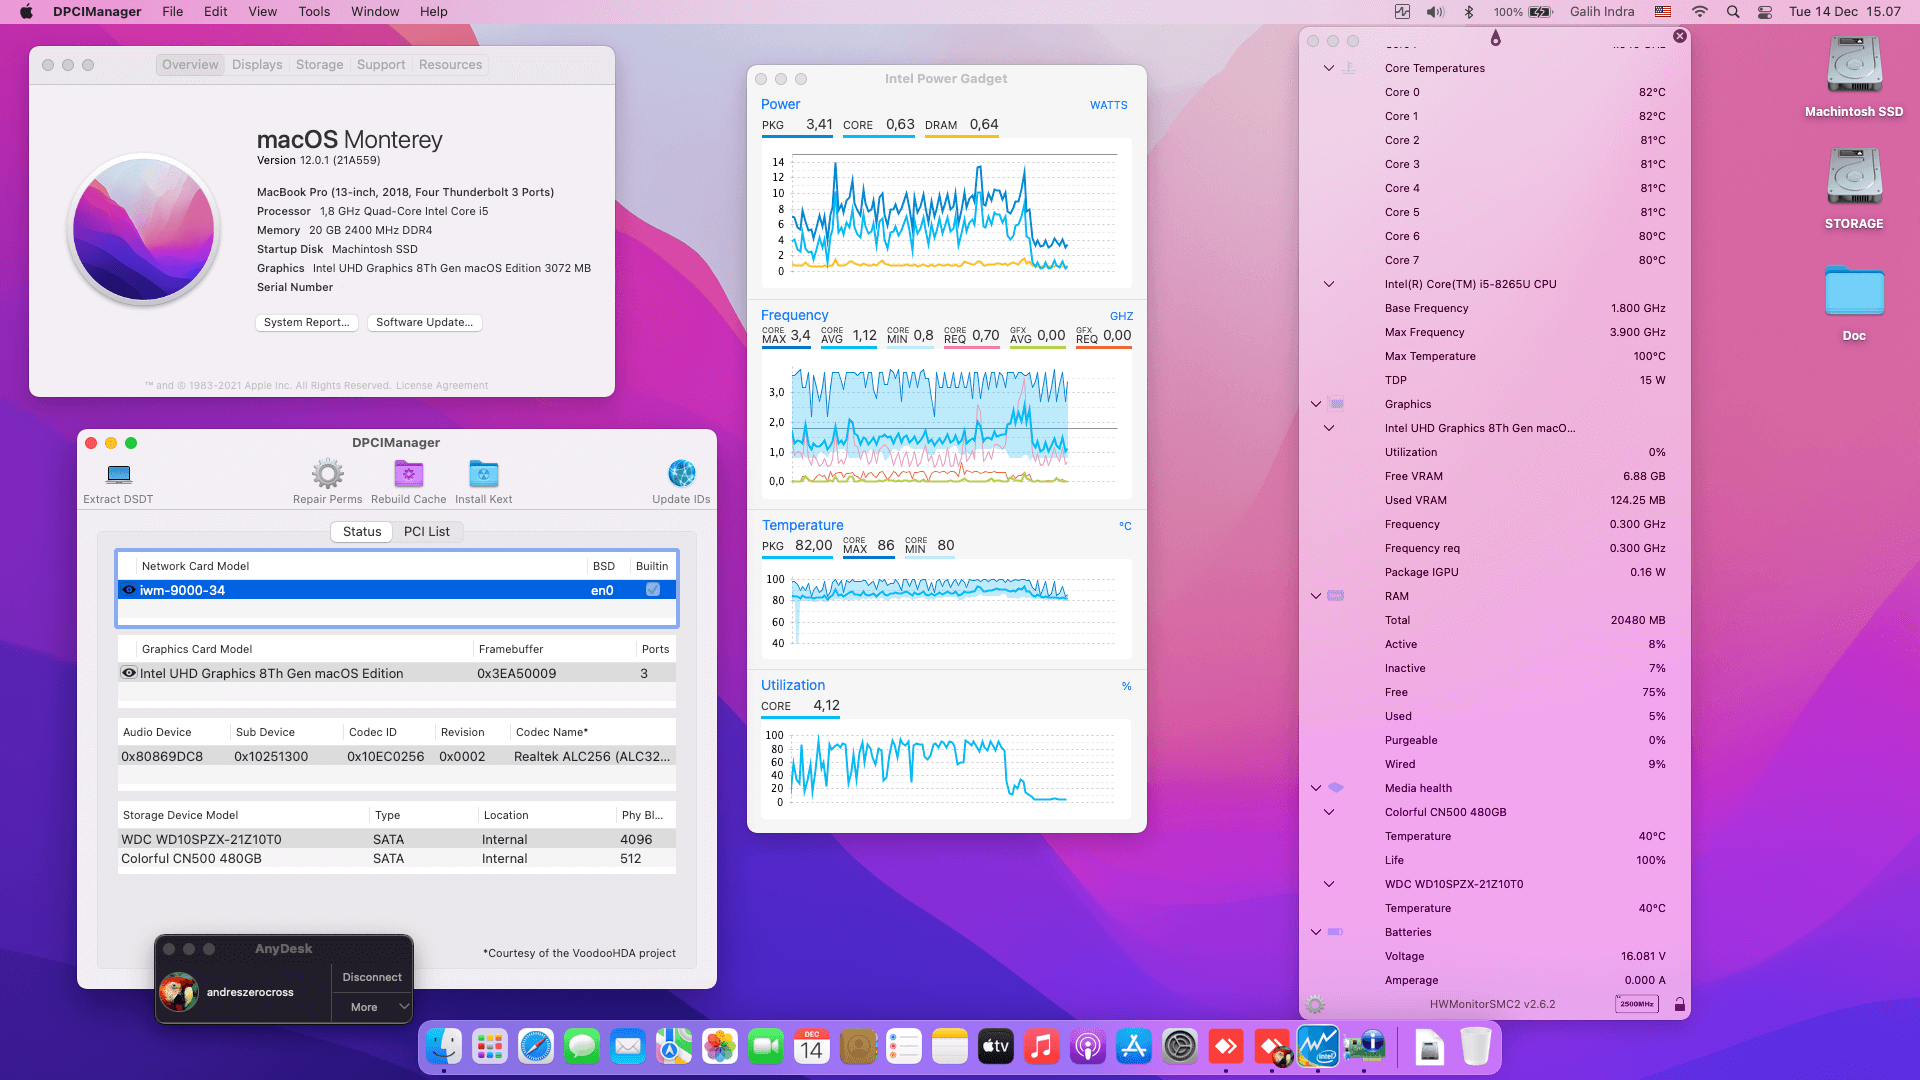Click eye icon beside iwm-9000-34 row
The height and width of the screenshot is (1080, 1920).
[x=129, y=590]
